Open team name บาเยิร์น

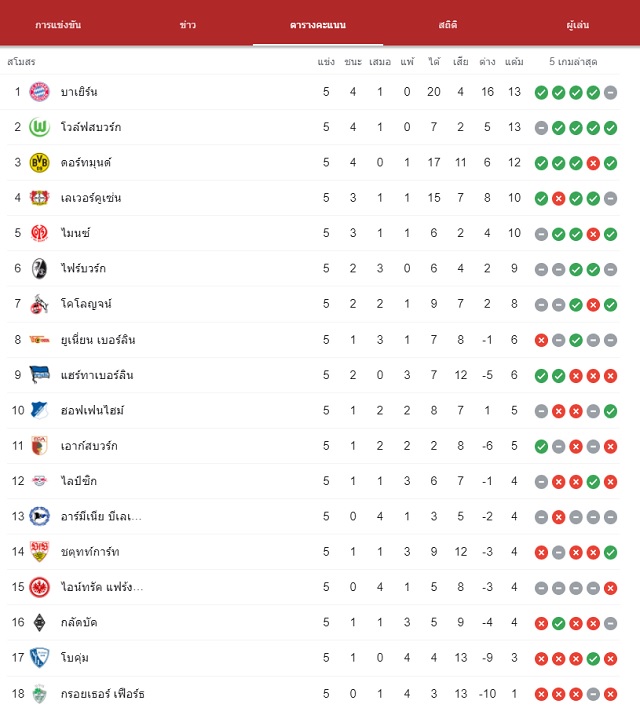(79, 92)
